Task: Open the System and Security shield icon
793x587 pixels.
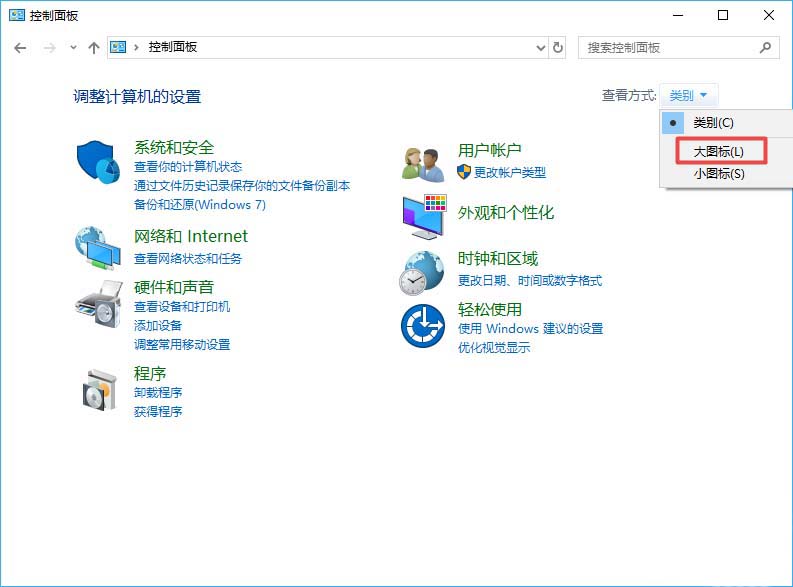Action: coord(98,162)
